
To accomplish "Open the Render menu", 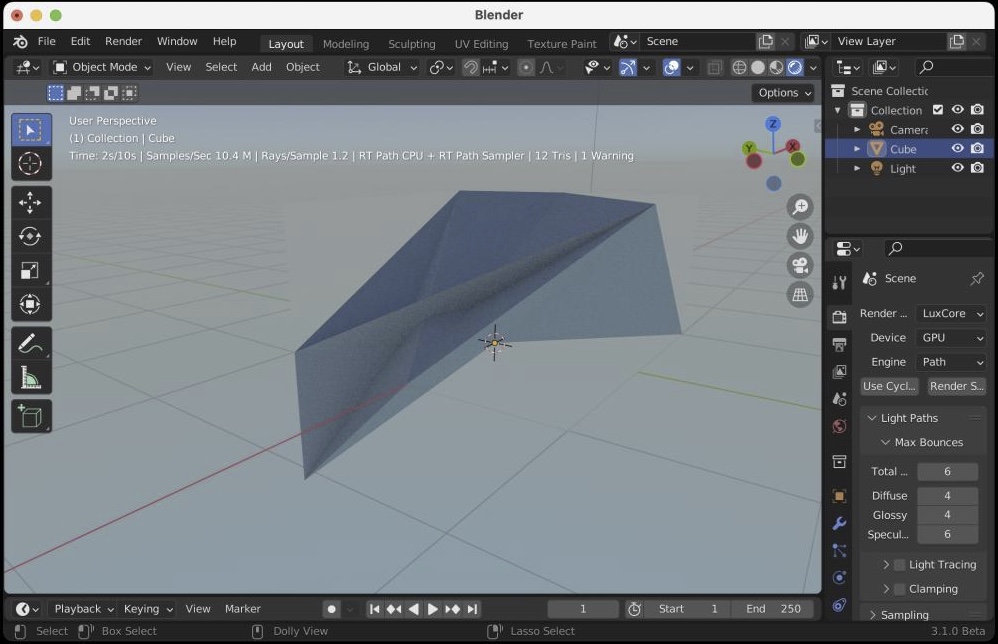I will (x=123, y=41).
